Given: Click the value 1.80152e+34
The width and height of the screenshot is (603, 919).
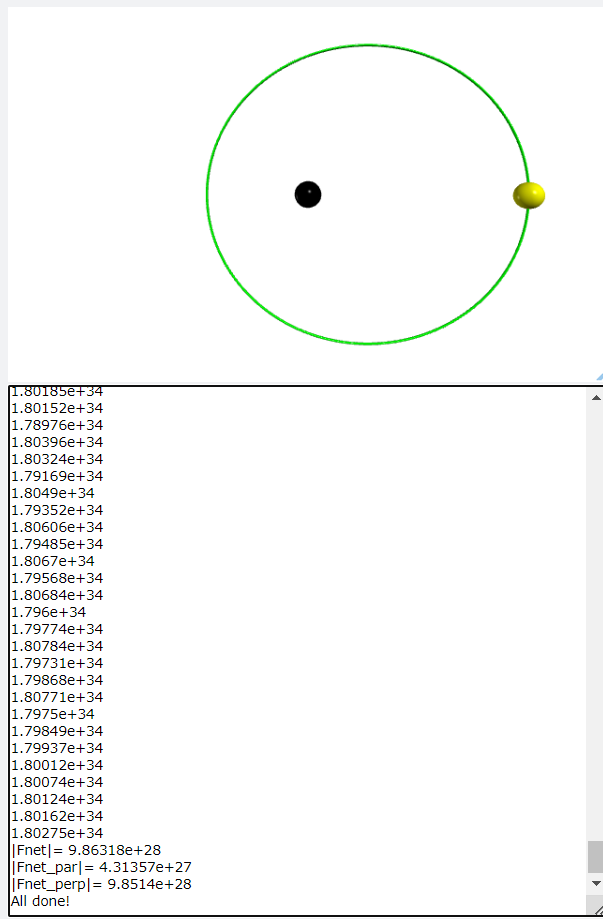Looking at the screenshot, I should click(x=57, y=408).
